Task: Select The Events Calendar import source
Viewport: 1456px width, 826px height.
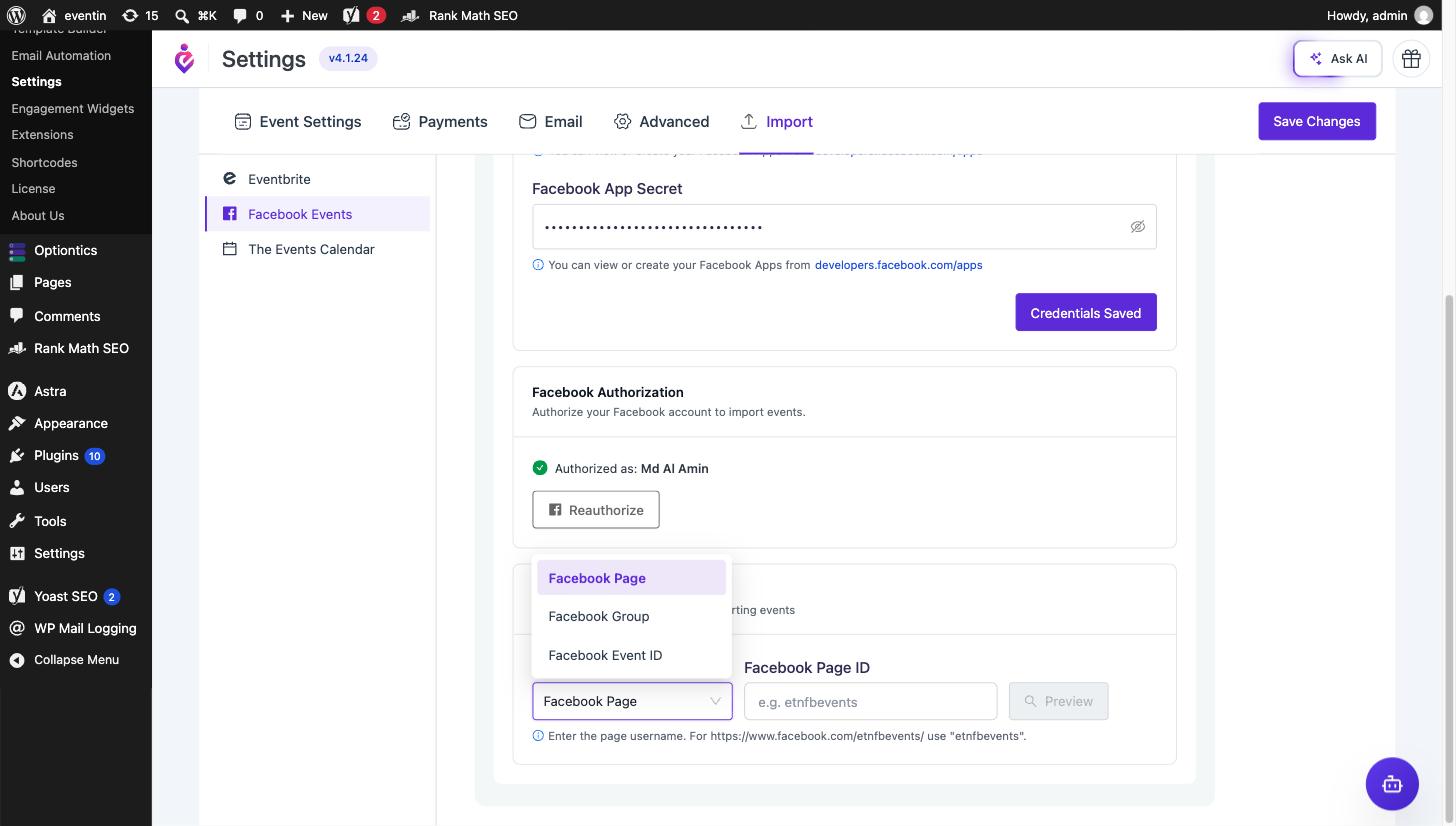Action: [x=318, y=249]
